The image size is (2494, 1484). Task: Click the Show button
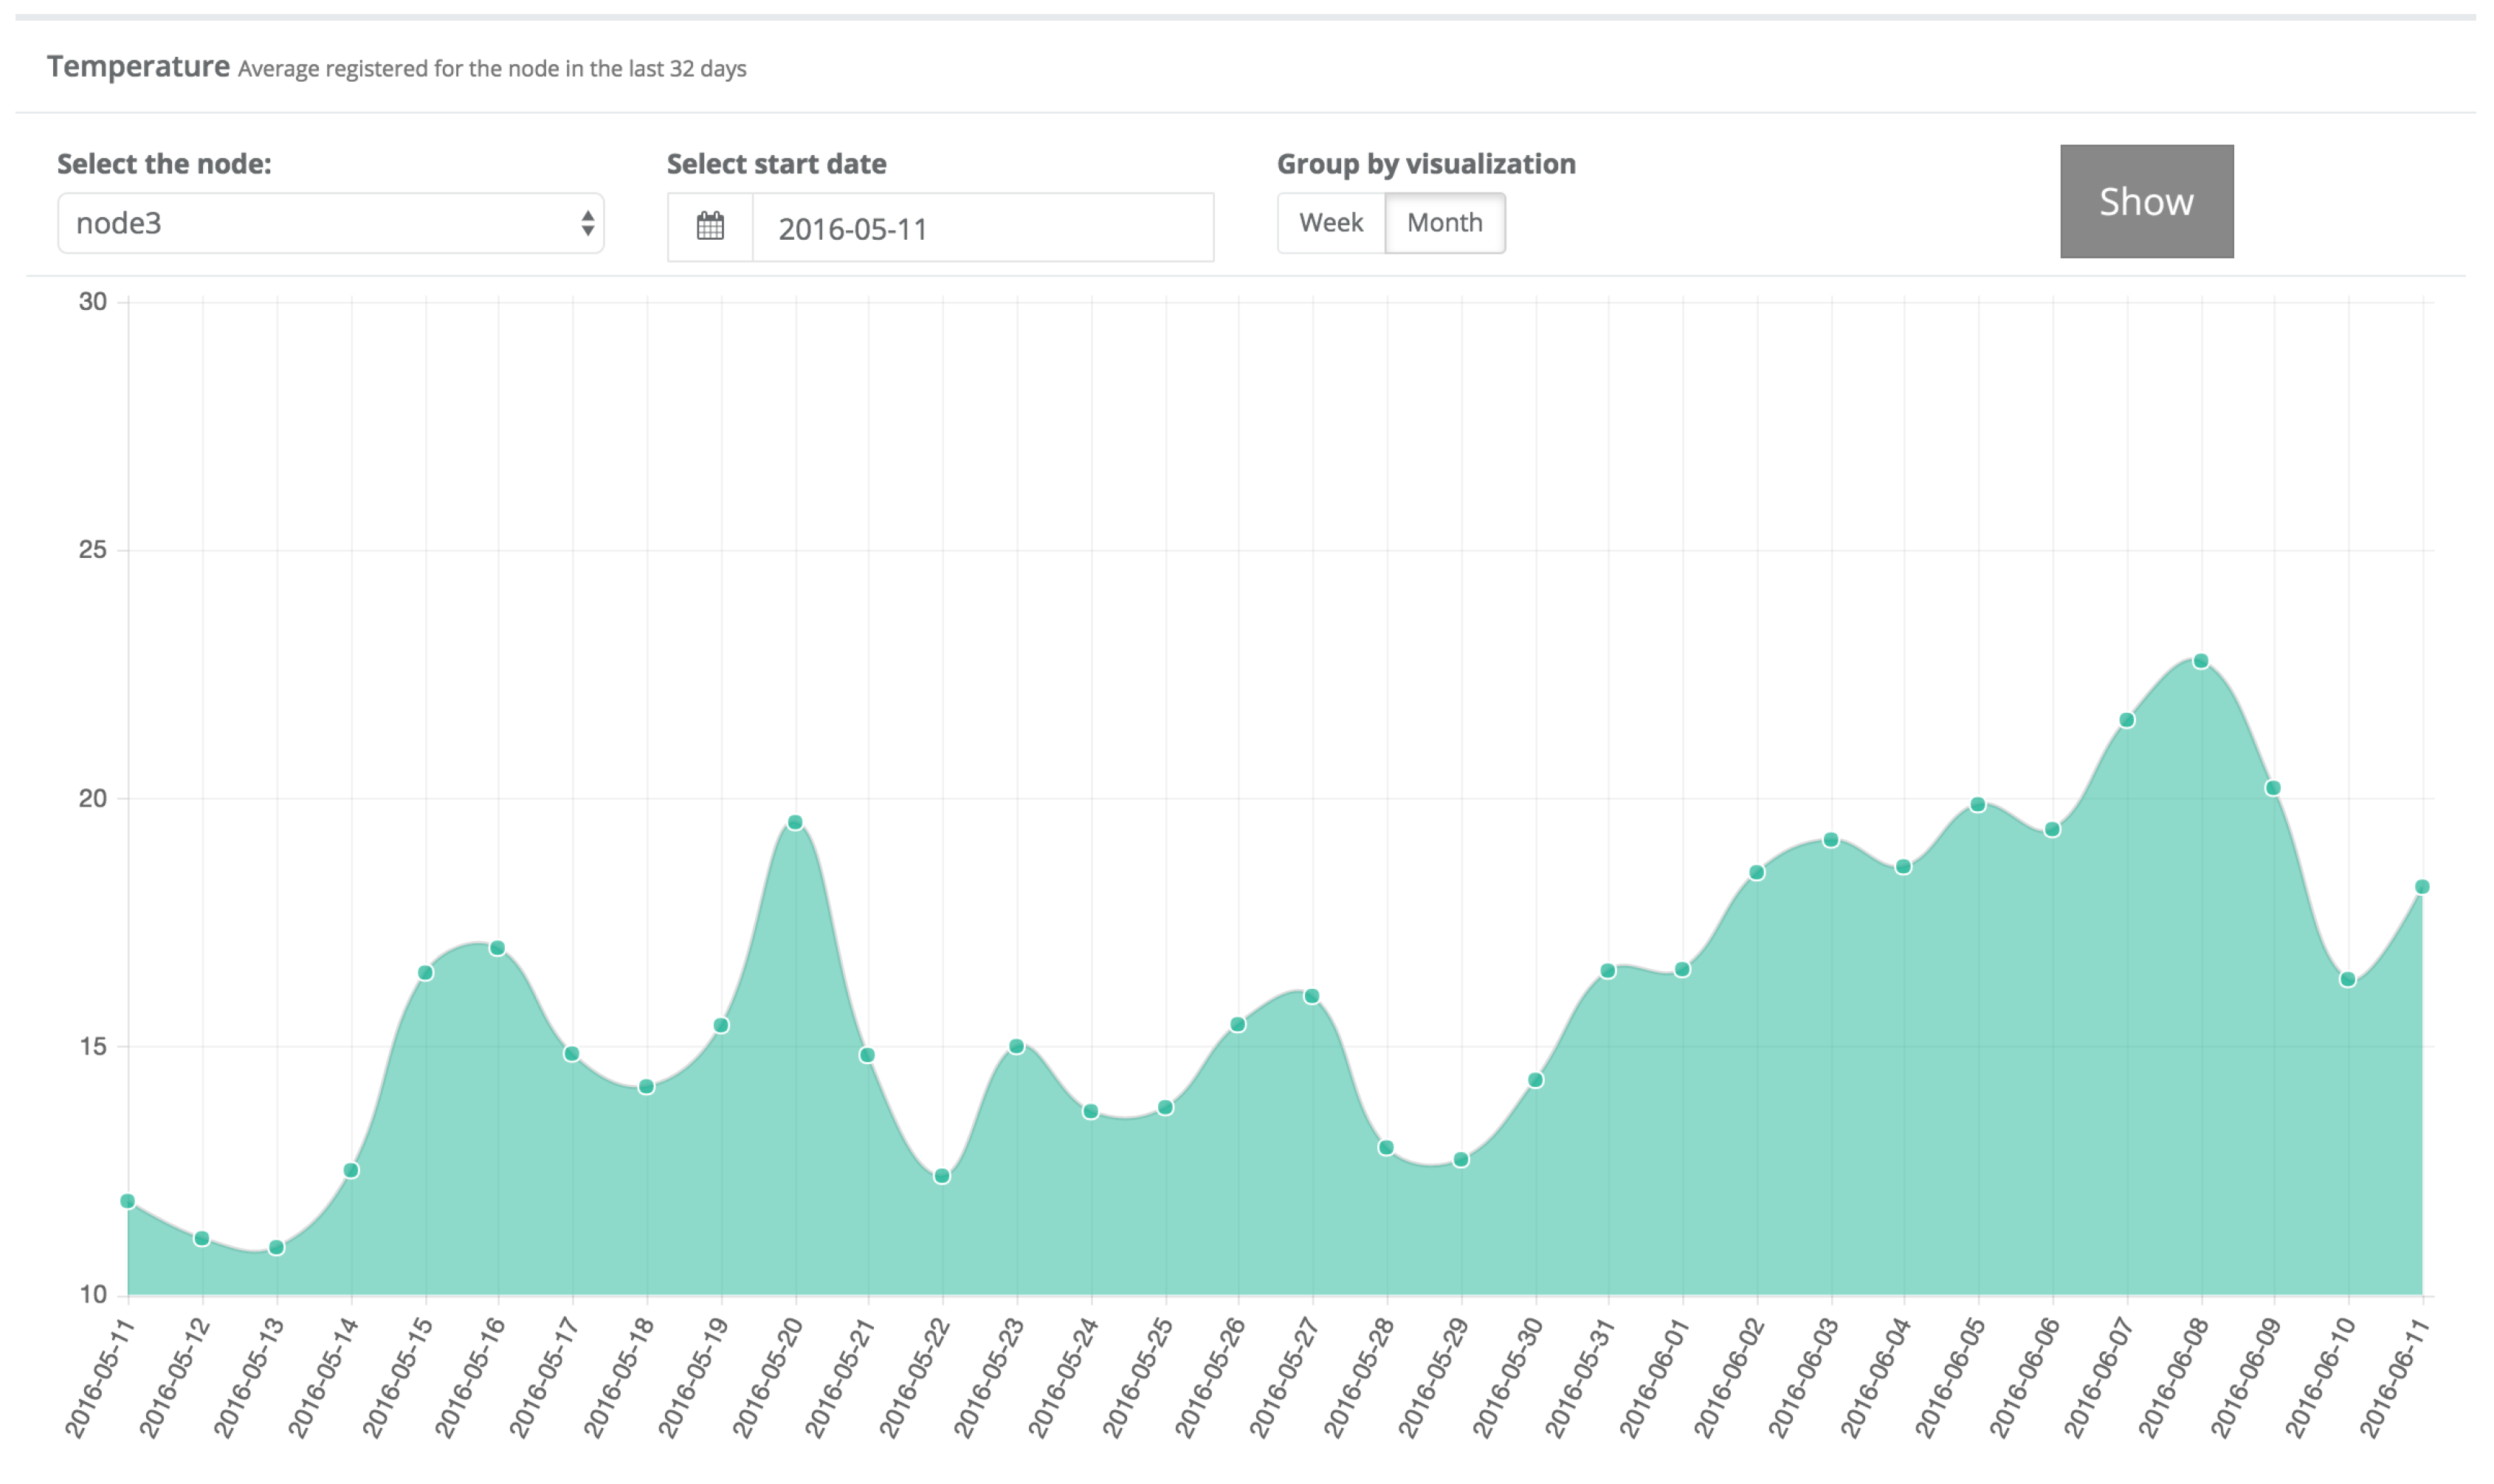pyautogui.click(x=2146, y=201)
